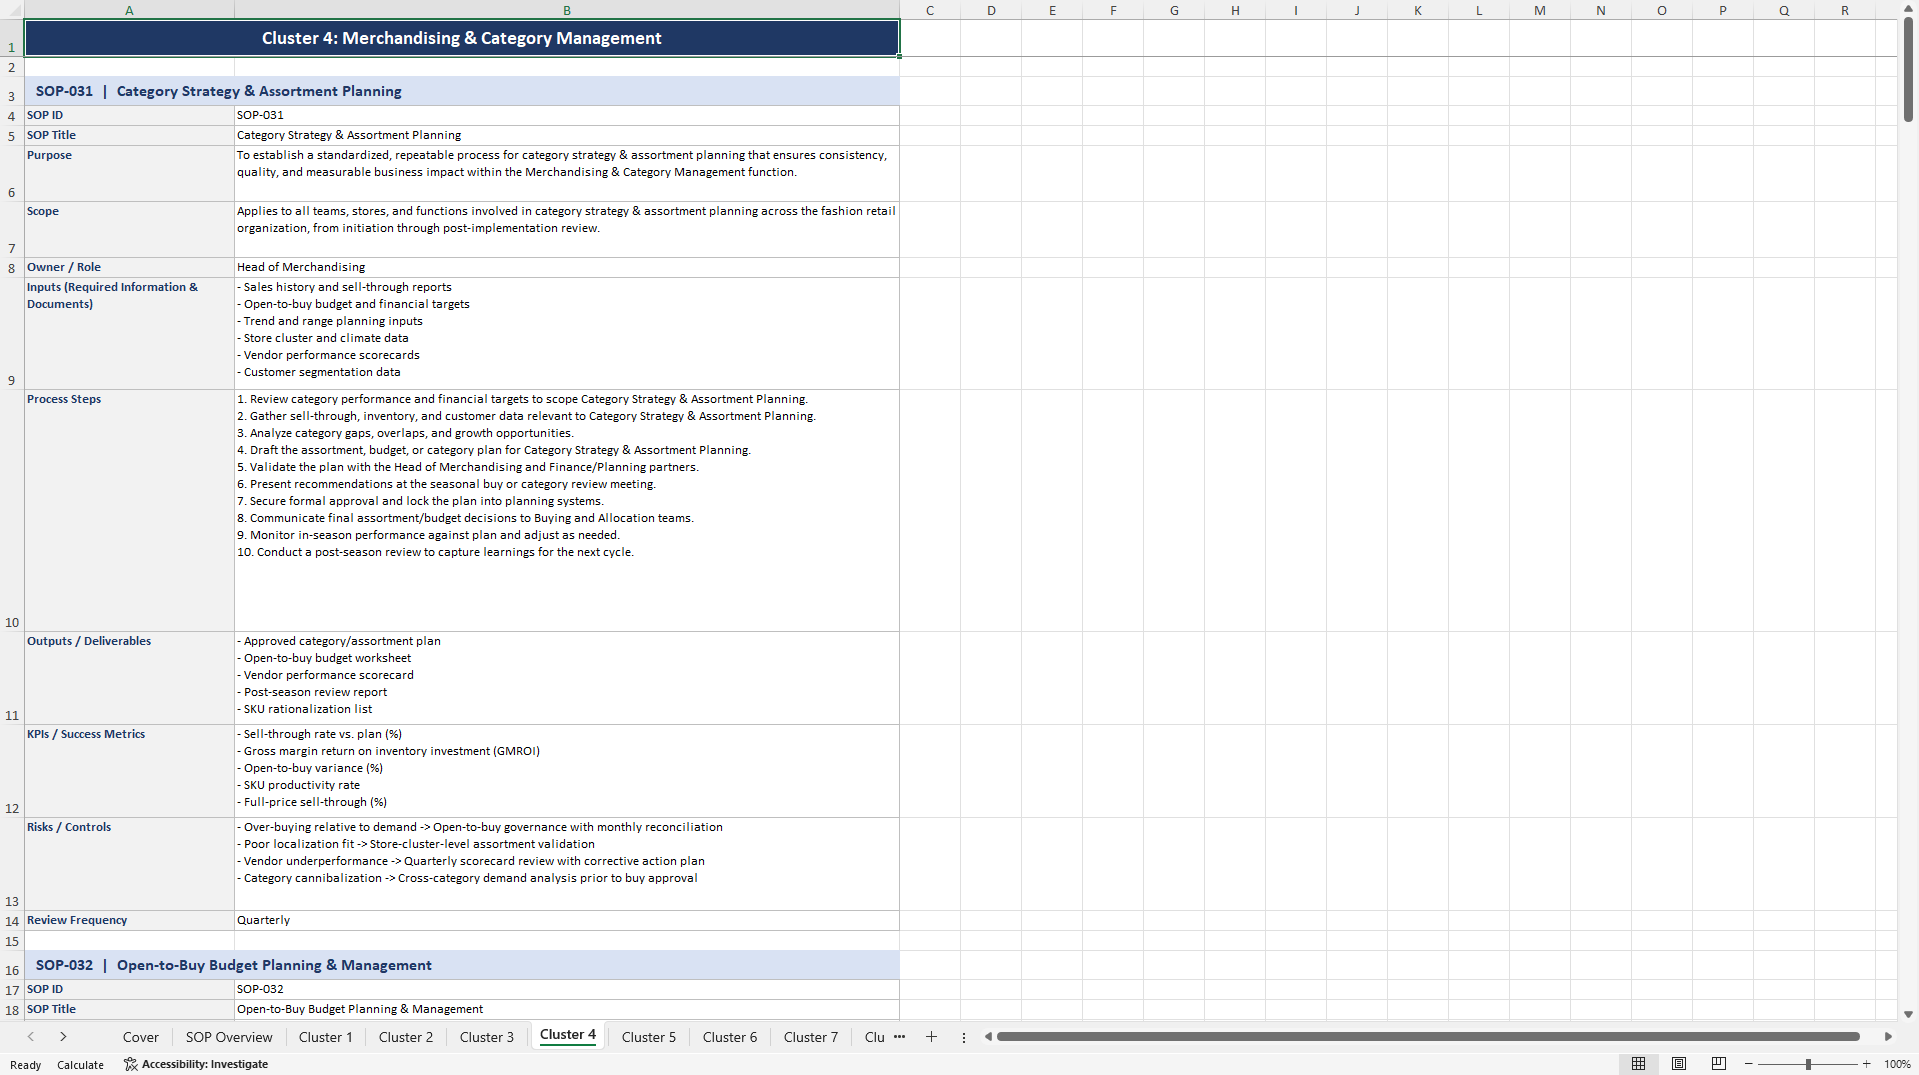Select column M header

(x=1540, y=10)
